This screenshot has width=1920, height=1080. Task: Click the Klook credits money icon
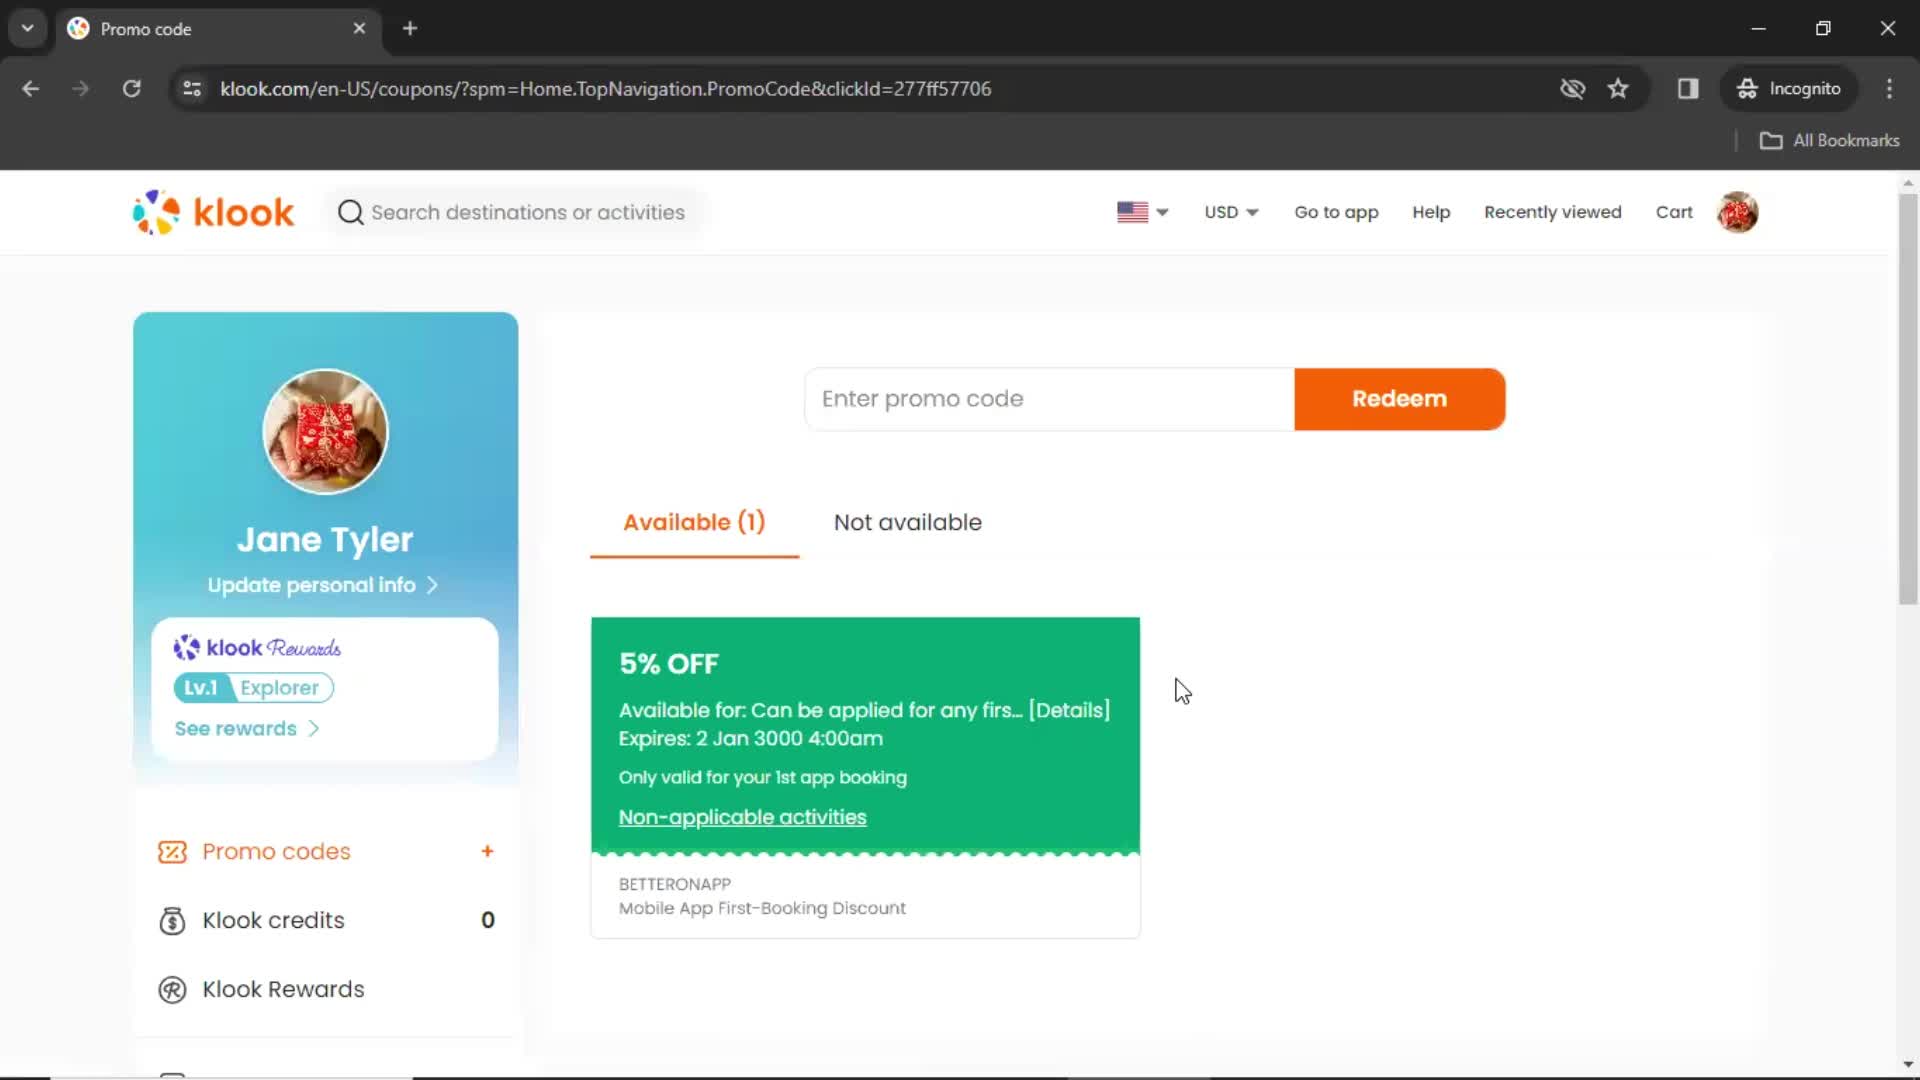172,920
